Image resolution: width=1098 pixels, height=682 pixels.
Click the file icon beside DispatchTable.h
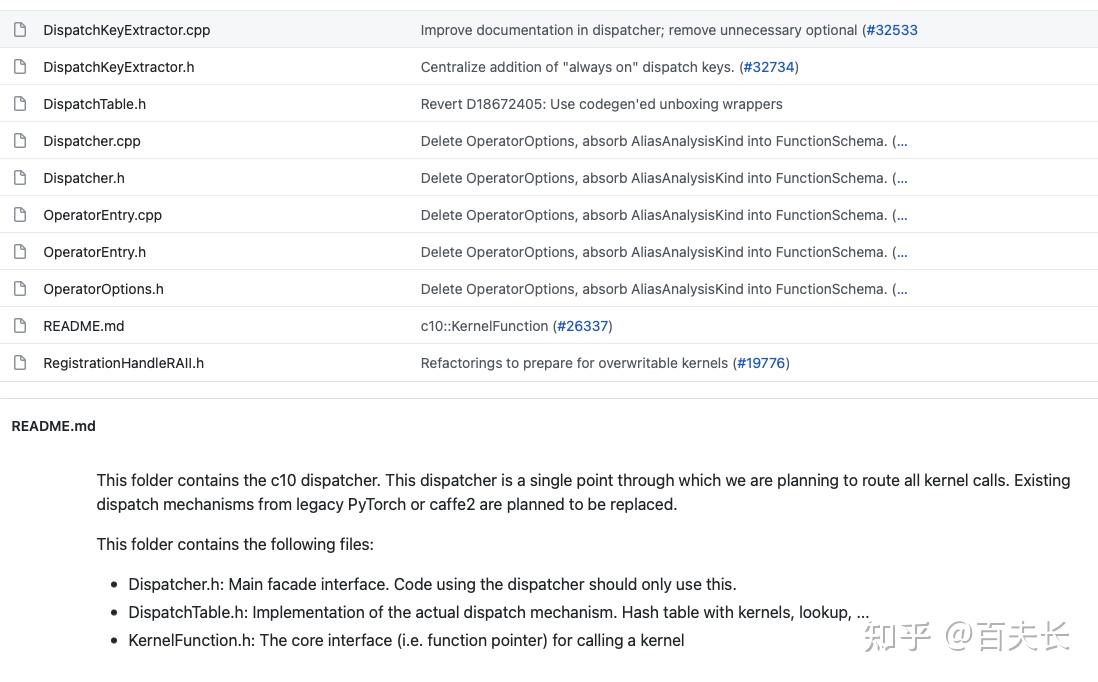[x=19, y=104]
